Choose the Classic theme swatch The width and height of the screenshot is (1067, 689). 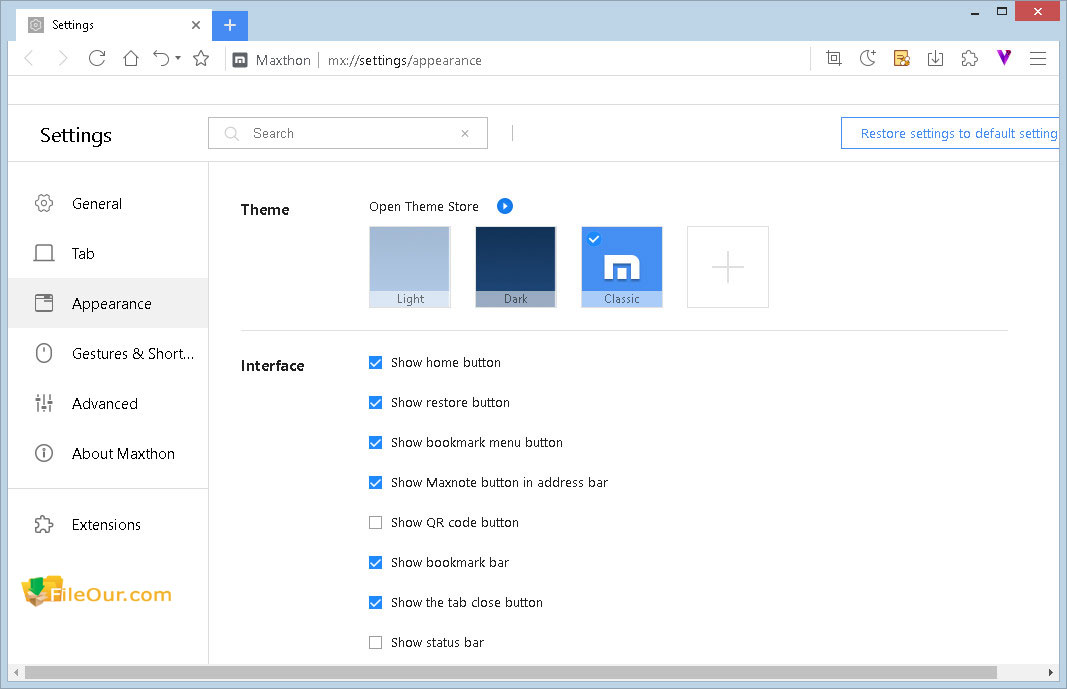tap(622, 267)
